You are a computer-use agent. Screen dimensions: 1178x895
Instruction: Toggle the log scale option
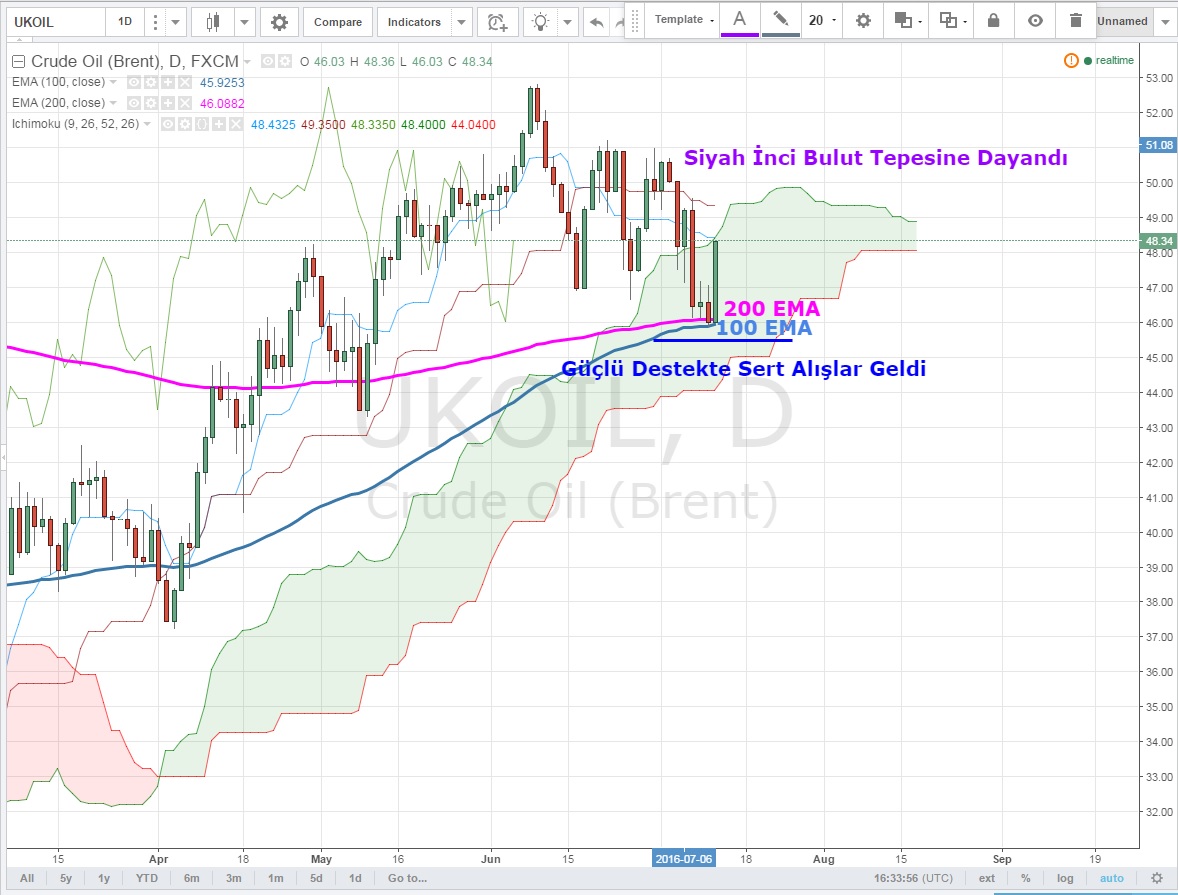click(x=1066, y=878)
